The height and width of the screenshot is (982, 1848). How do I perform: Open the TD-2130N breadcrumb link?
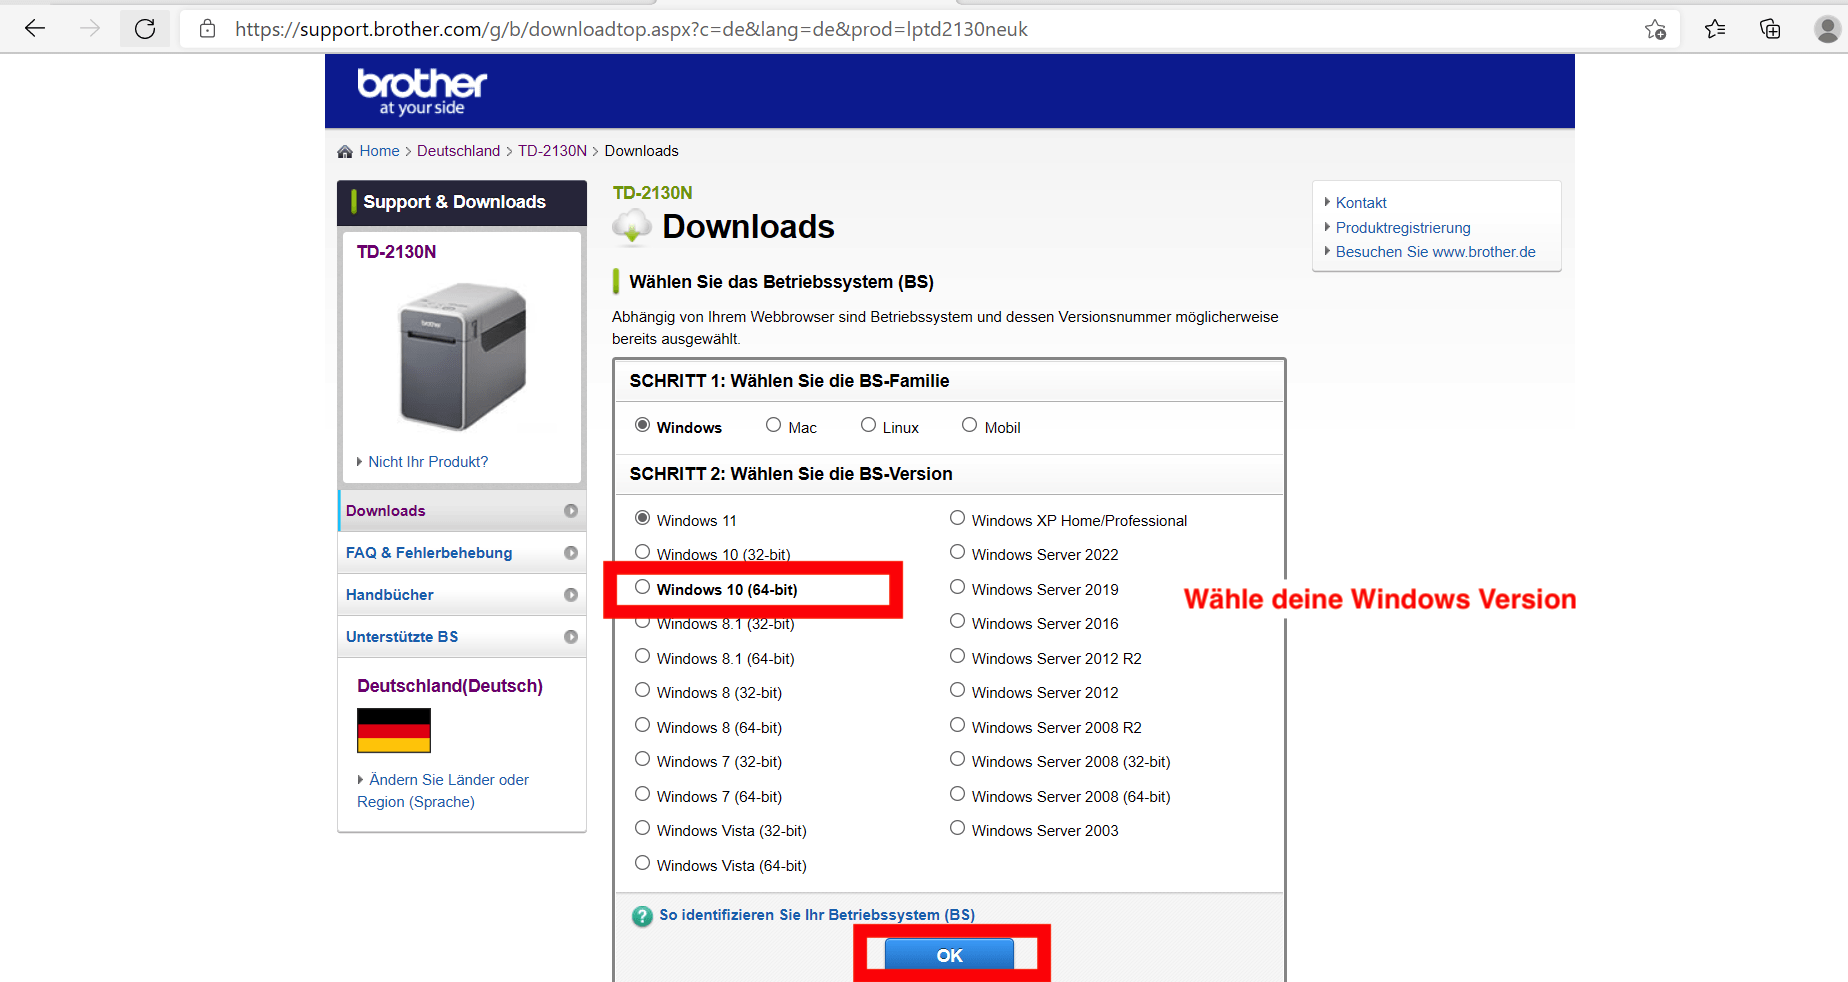tap(552, 151)
